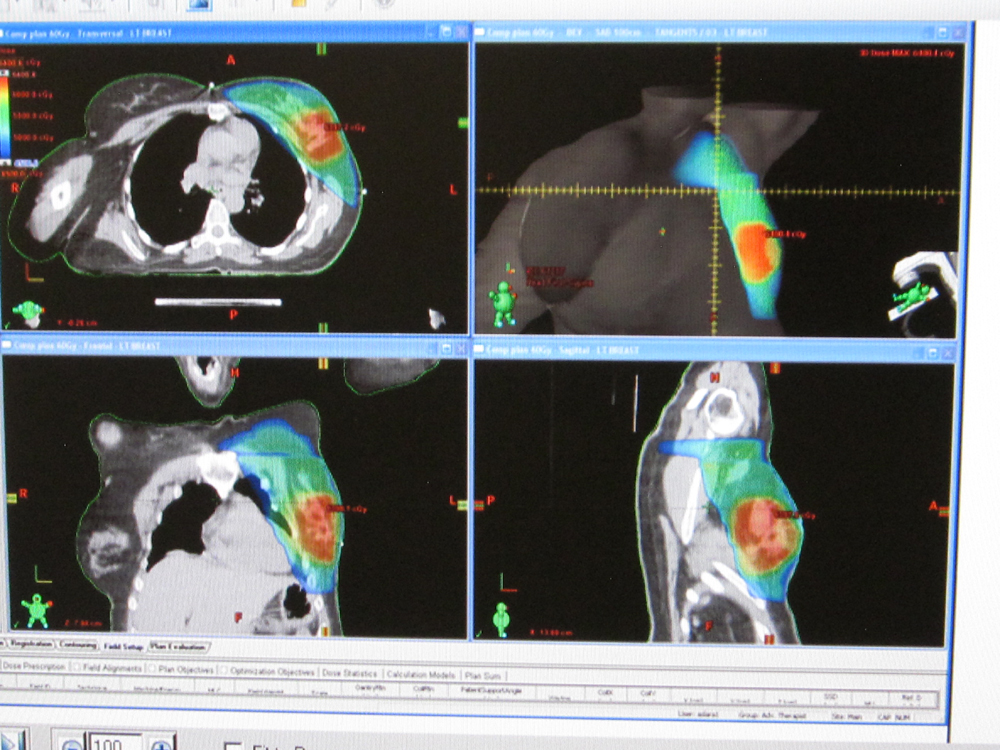Image resolution: width=1000 pixels, height=750 pixels.
Task: Open the Contouring tab
Action: 77,647
